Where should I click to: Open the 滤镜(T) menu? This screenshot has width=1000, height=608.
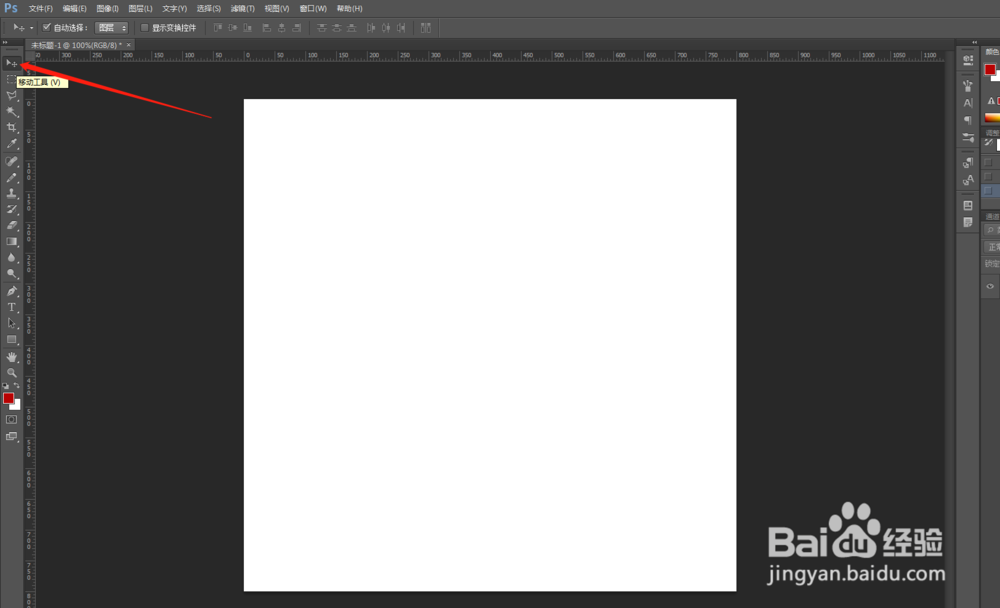242,9
